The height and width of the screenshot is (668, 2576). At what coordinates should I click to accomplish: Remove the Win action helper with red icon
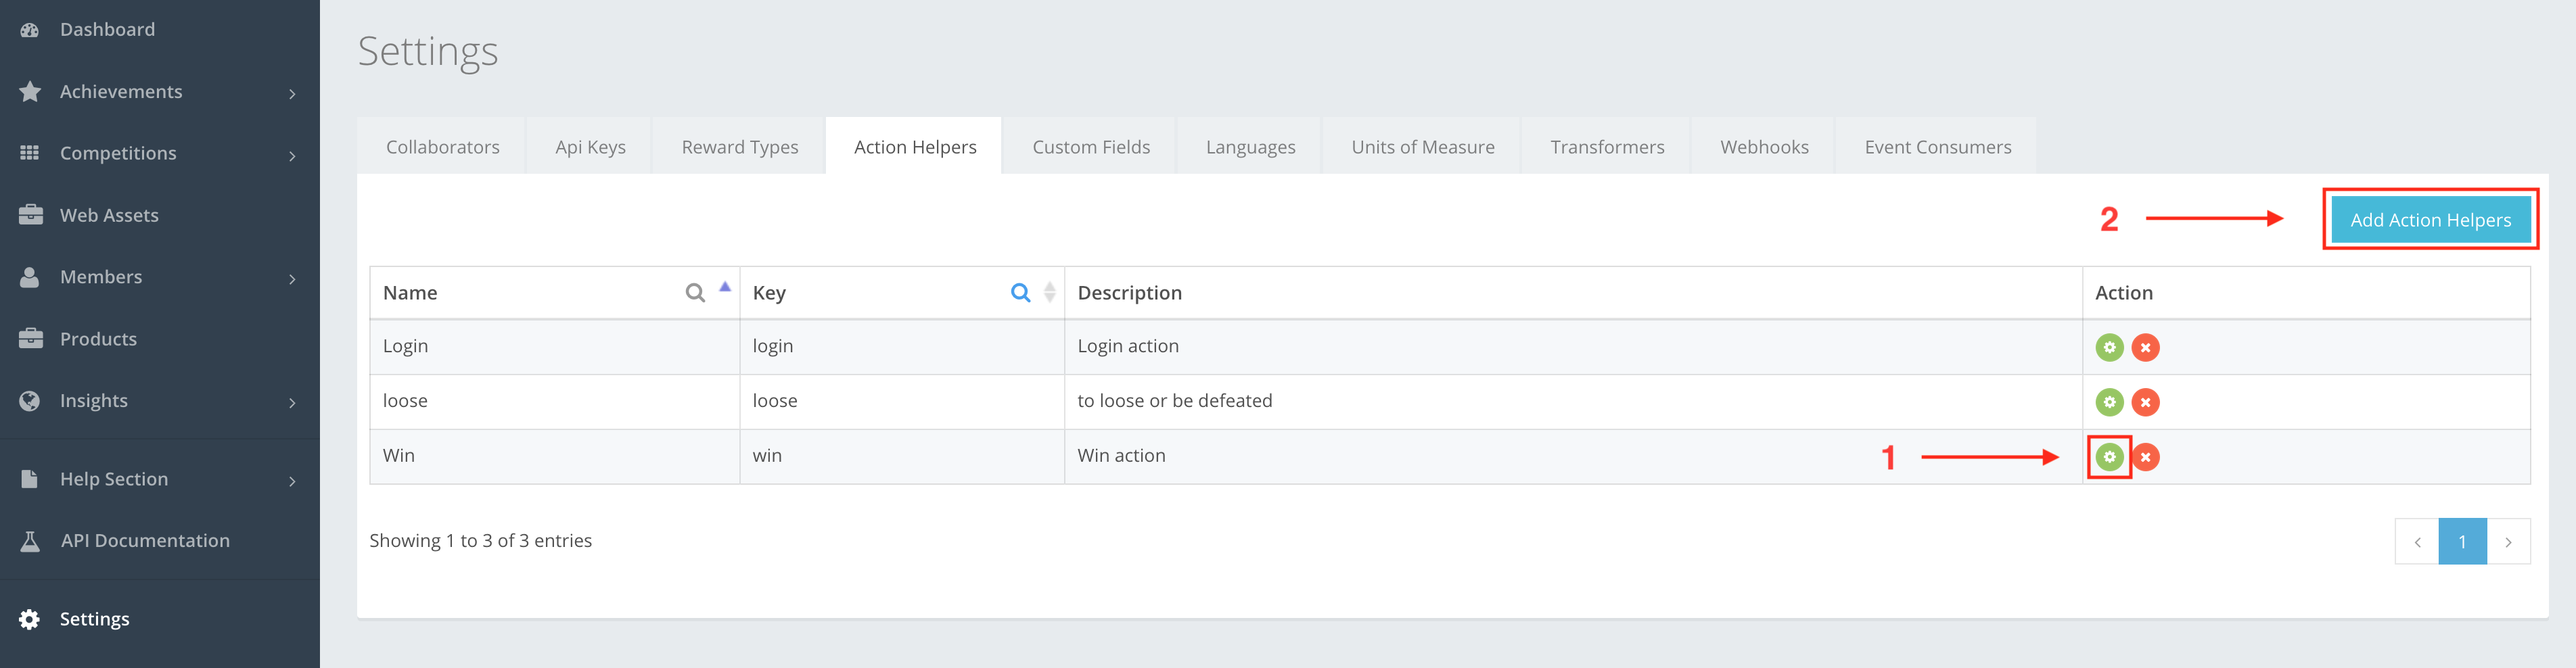(2146, 457)
